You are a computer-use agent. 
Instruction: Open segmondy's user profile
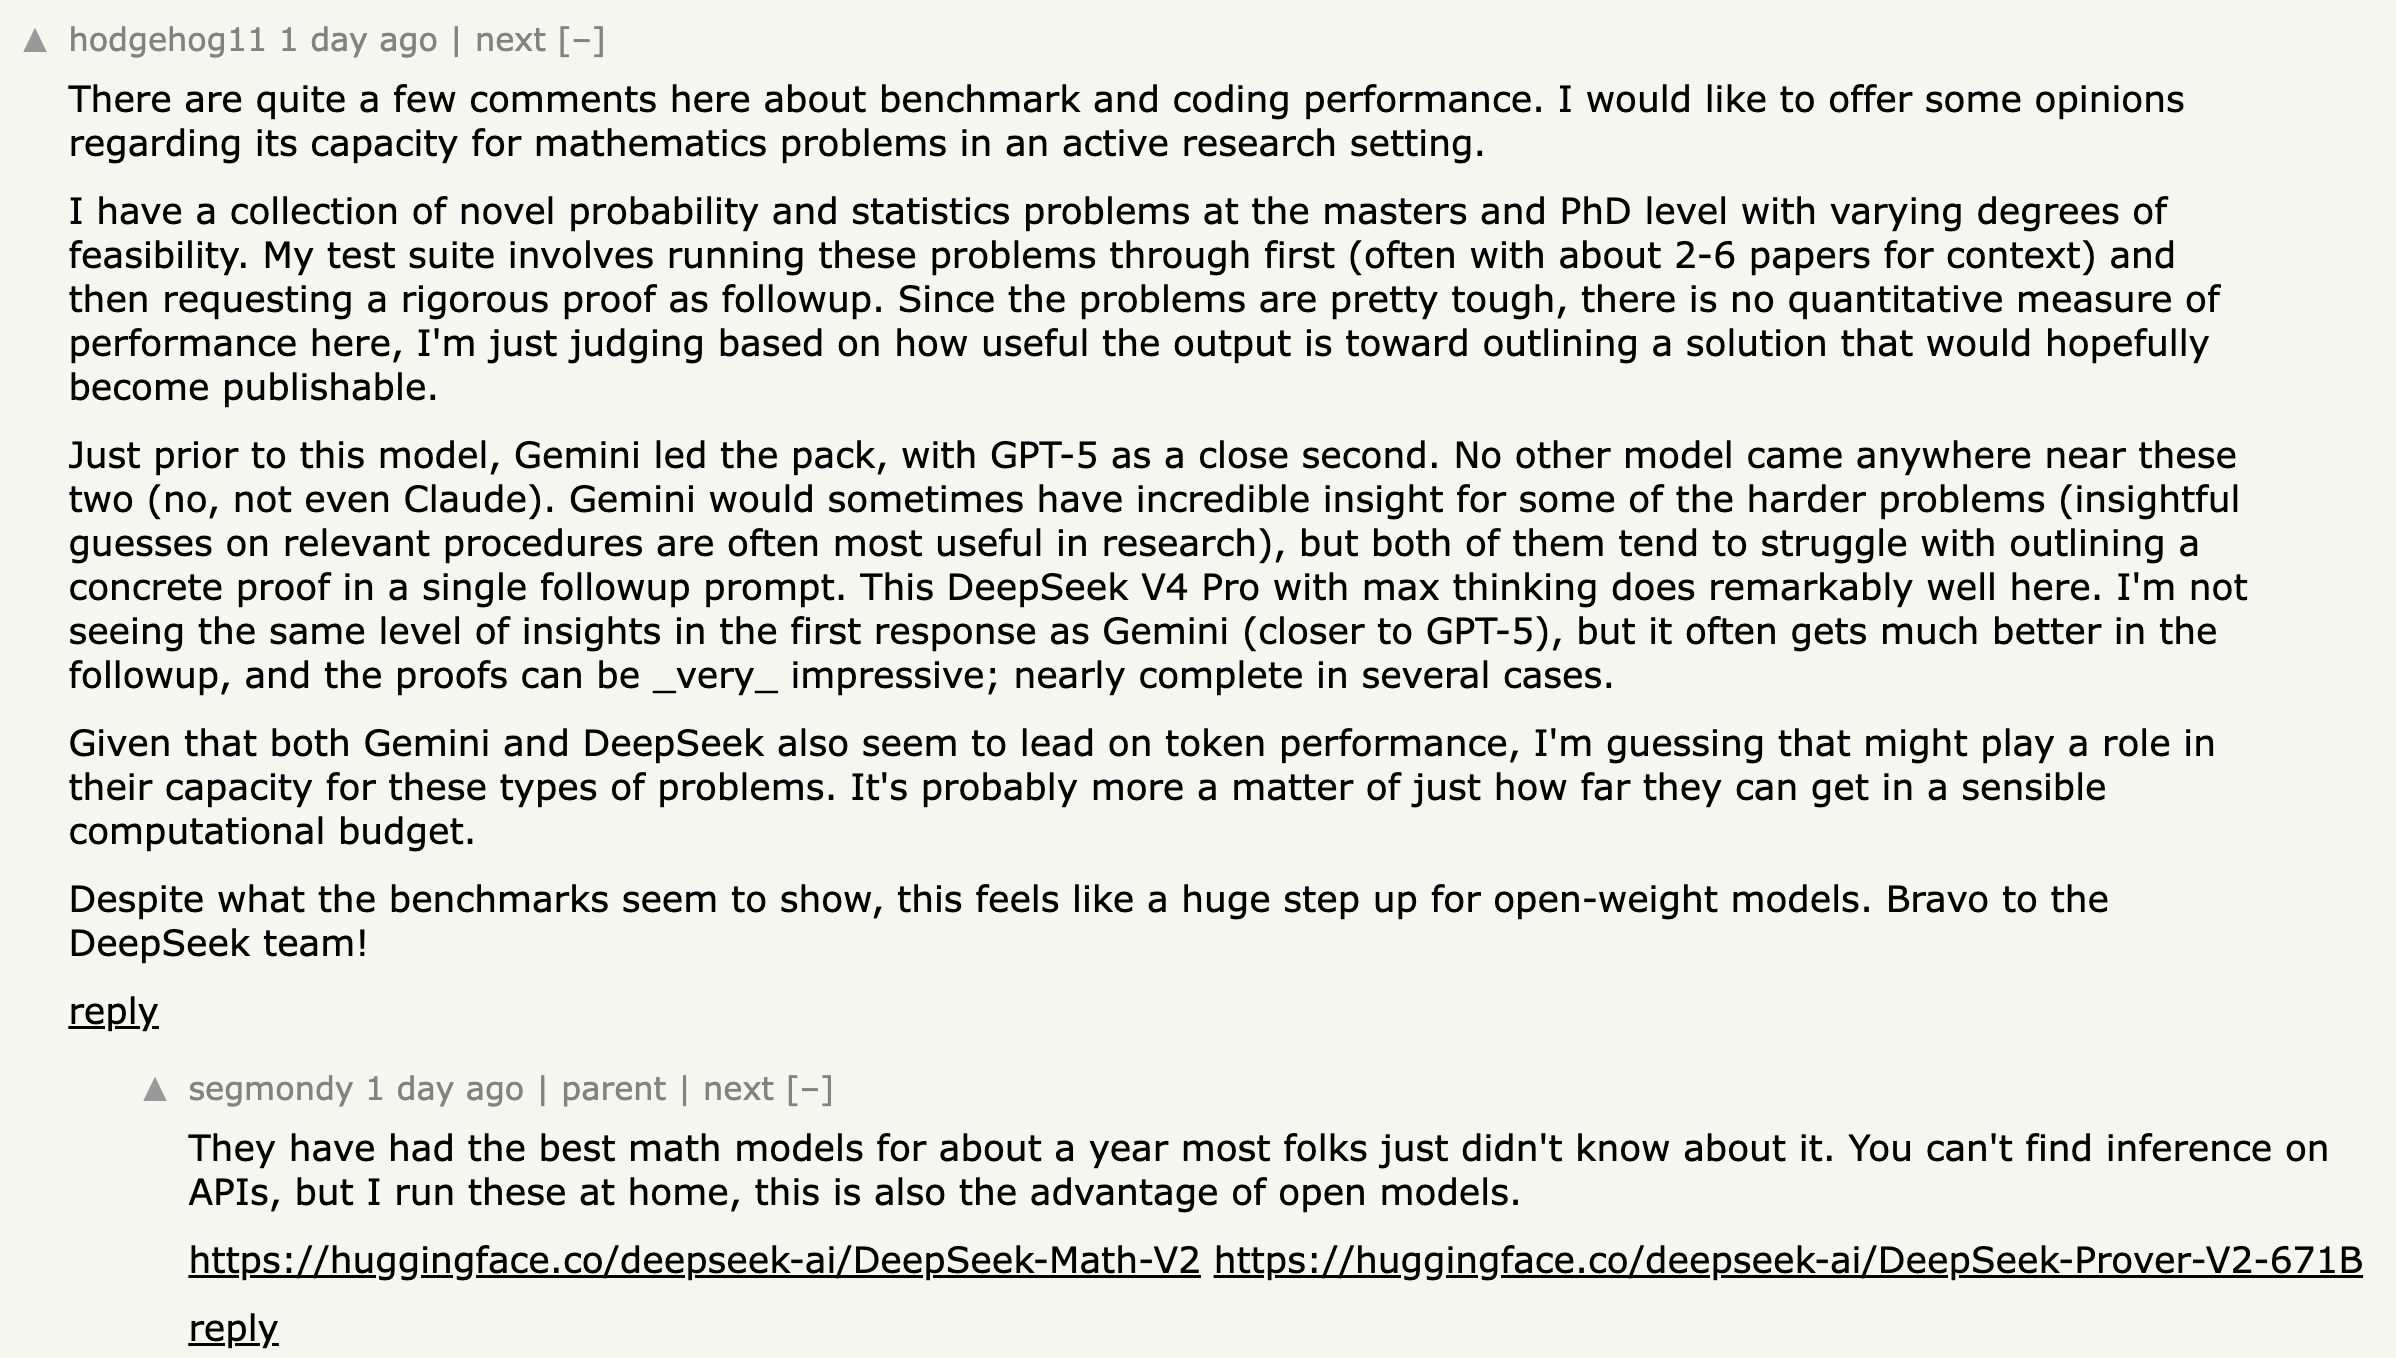pos(270,1088)
